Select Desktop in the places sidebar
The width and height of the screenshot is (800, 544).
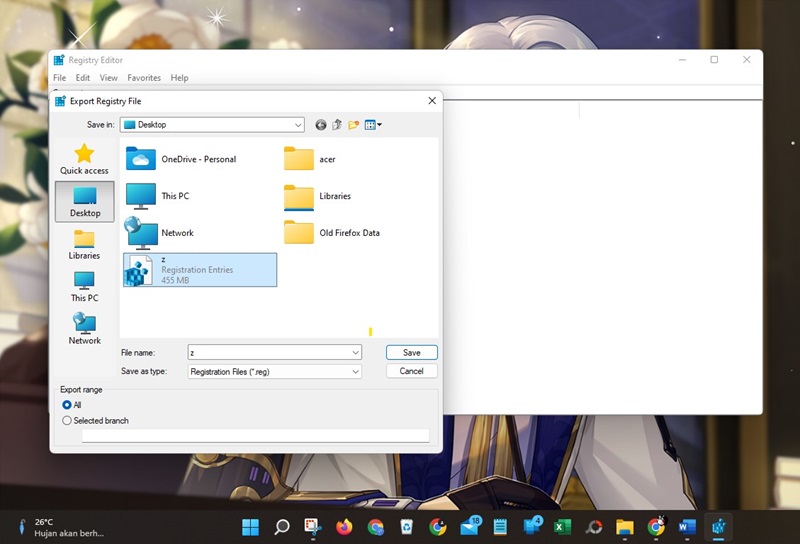coord(85,202)
